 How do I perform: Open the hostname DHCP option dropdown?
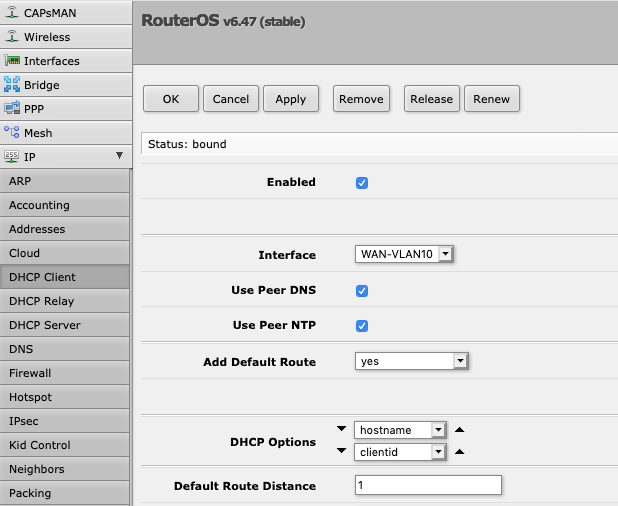pos(400,430)
